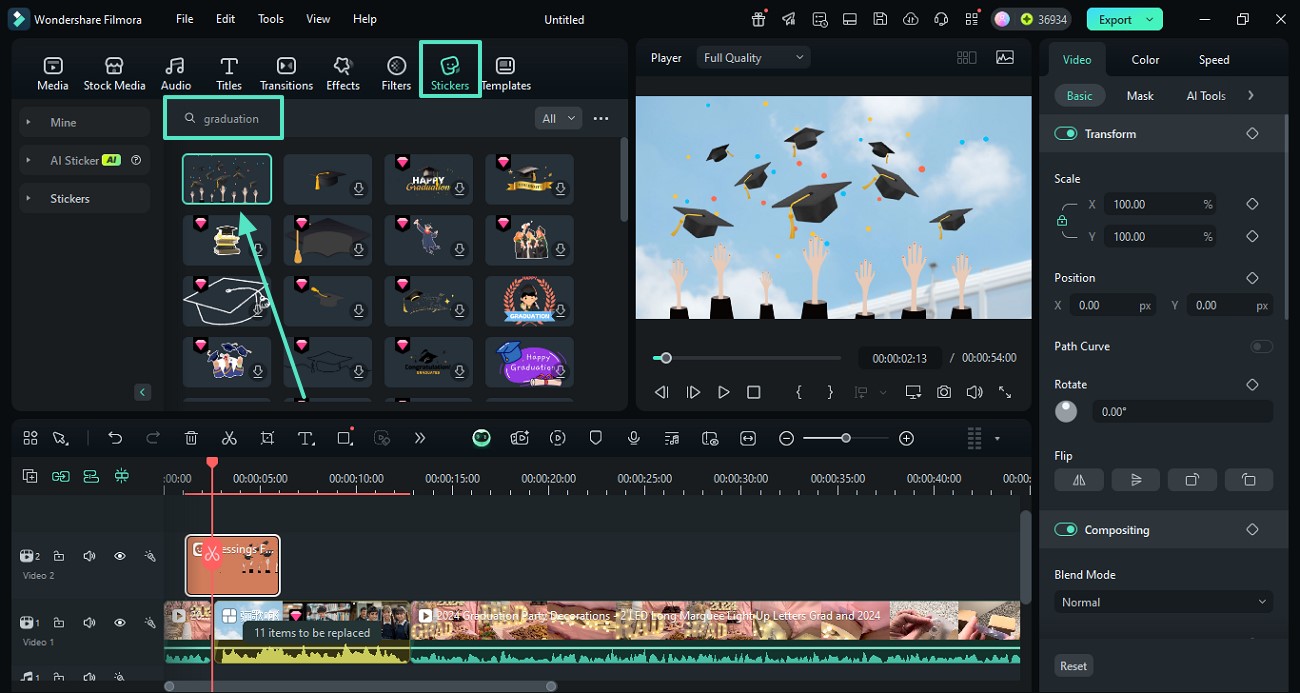Select the Graduation badge sticker thumbnail
1300x693 pixels.
pyautogui.click(x=529, y=301)
